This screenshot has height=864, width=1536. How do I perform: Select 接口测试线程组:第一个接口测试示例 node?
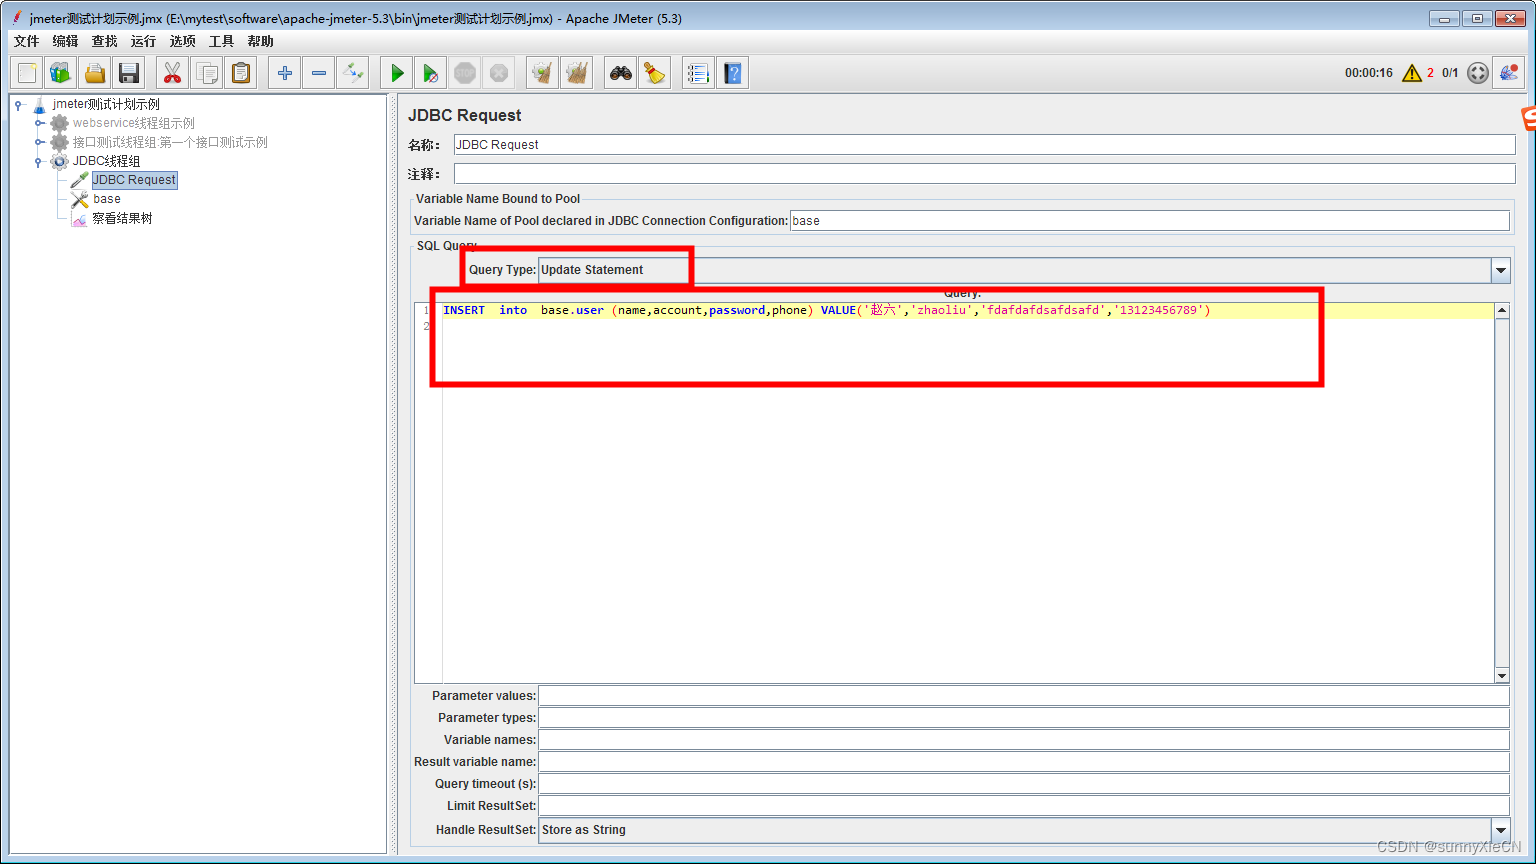(170, 142)
